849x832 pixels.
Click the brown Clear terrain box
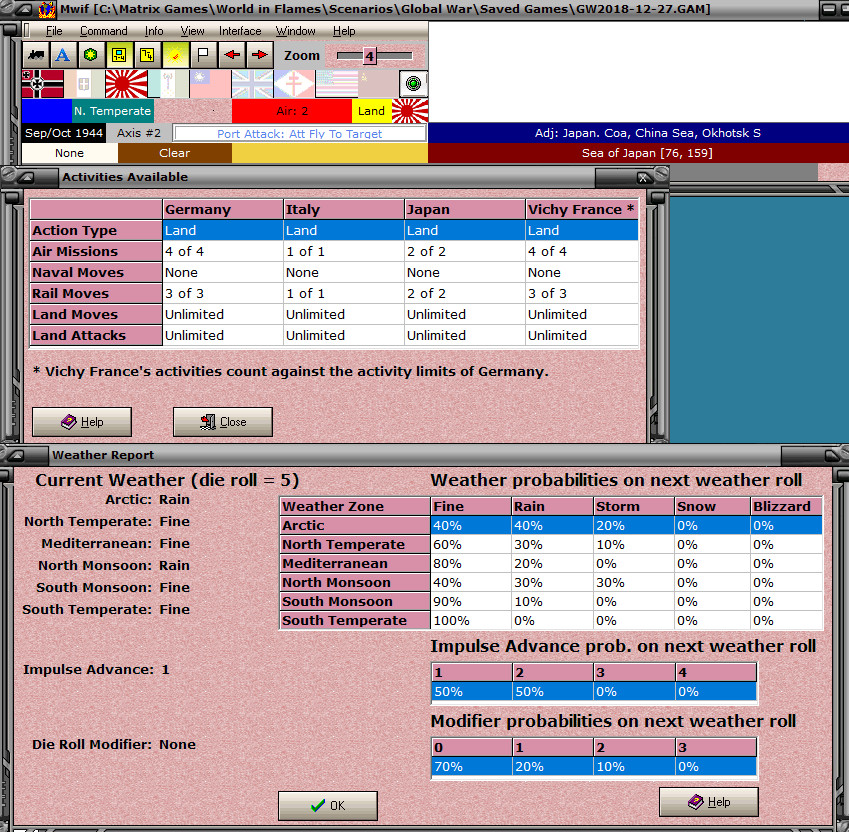click(175, 153)
